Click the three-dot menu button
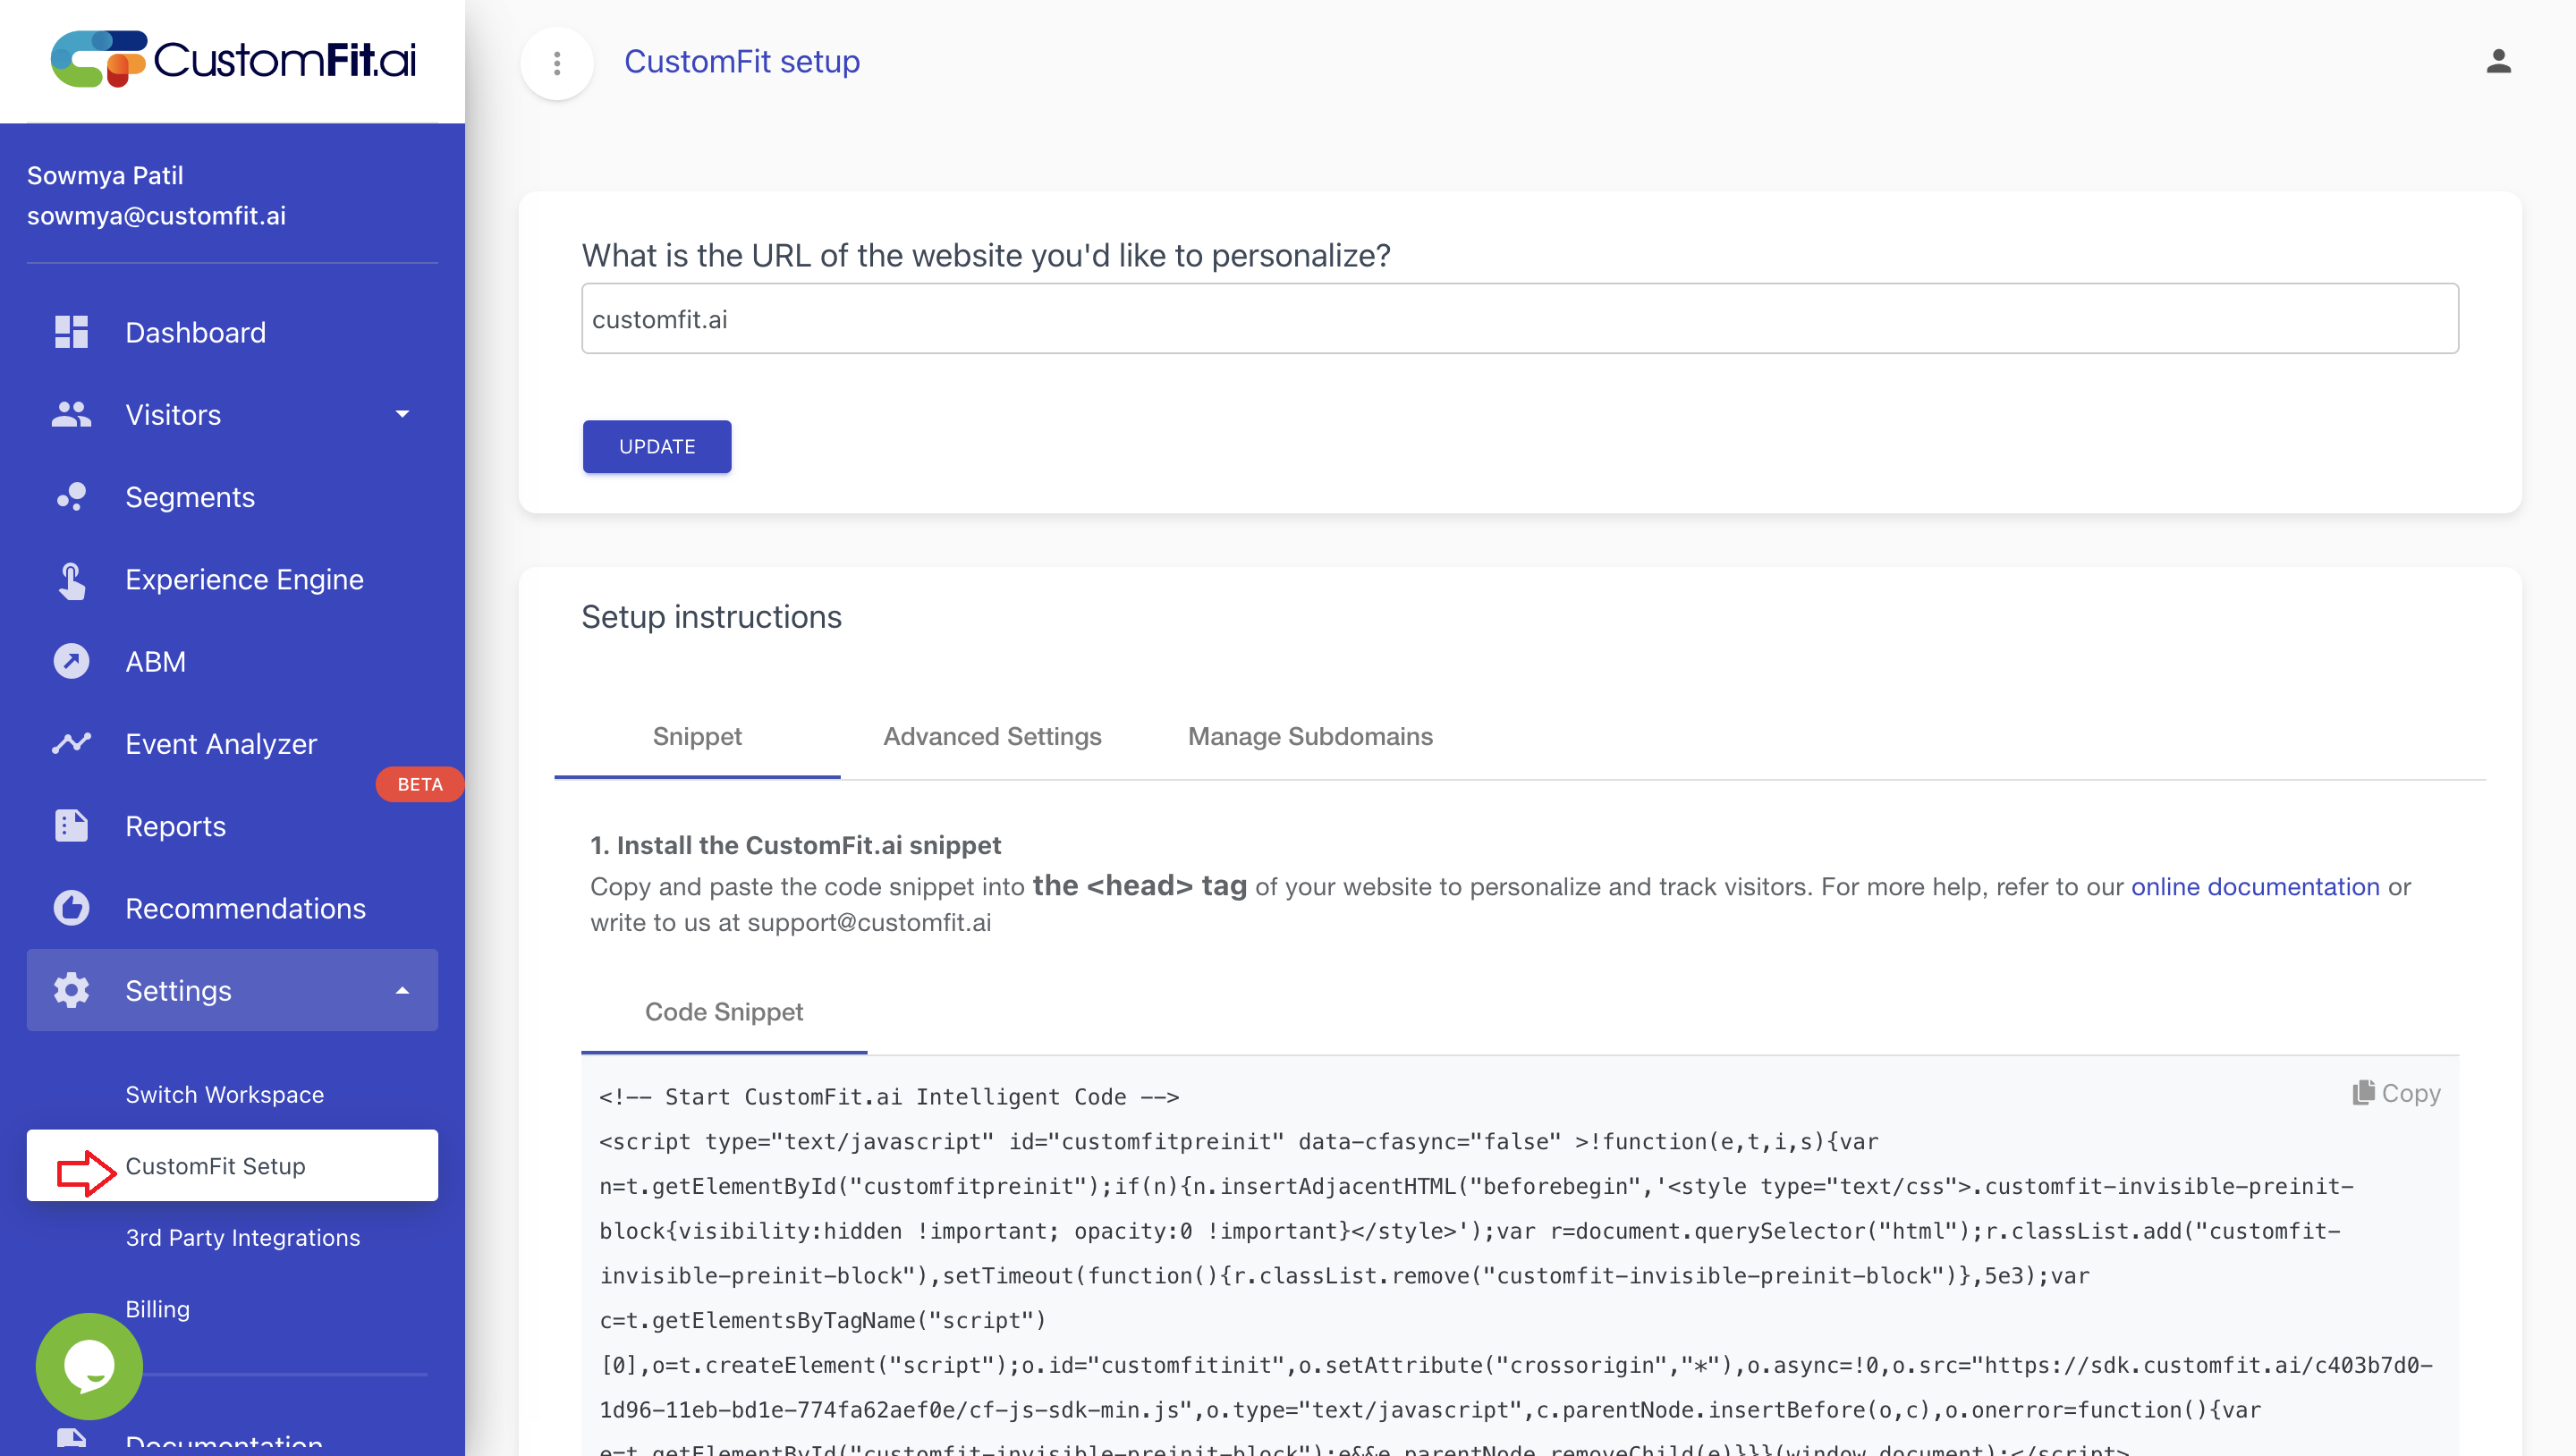Viewport: 2576px width, 1456px height. pos(557,63)
